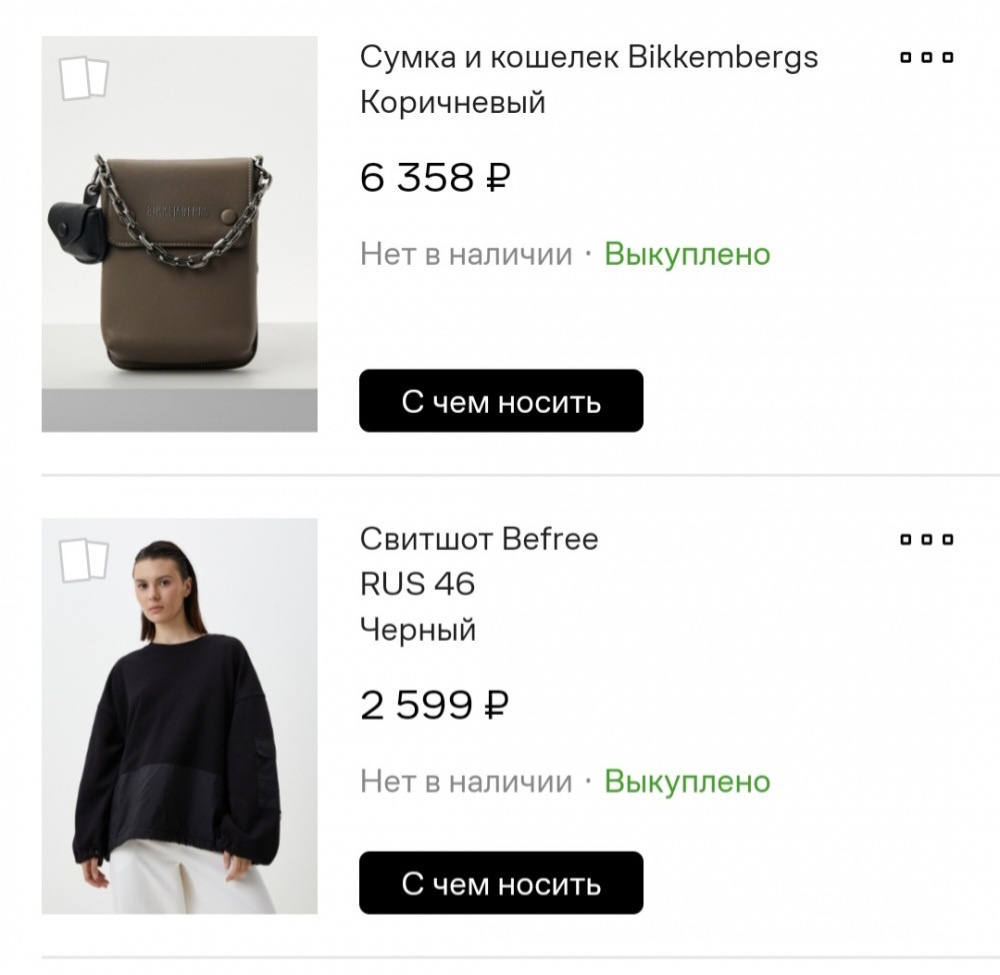Click the 6 358 ₽ price

pos(435,178)
